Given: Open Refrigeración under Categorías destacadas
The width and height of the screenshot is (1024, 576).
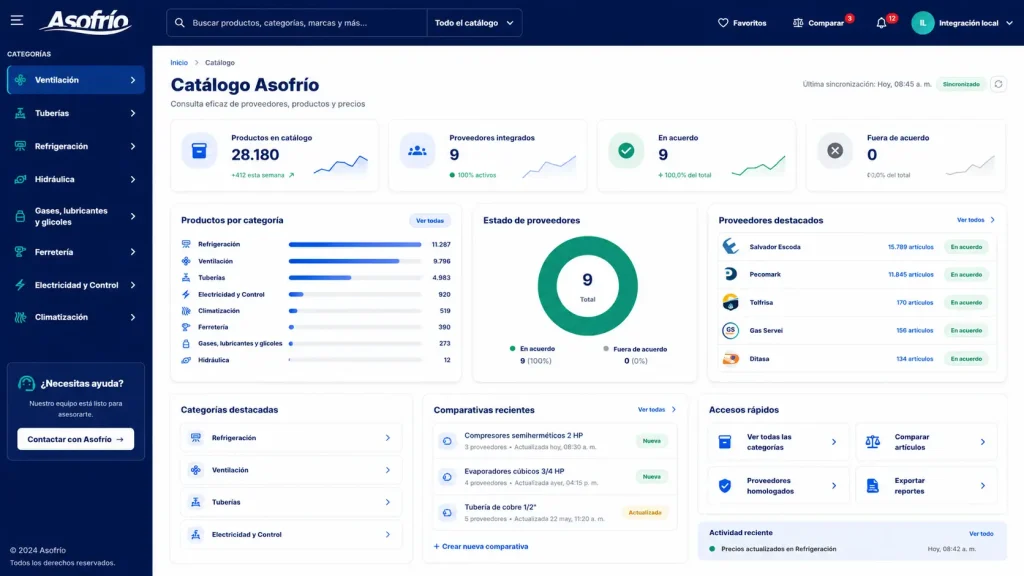Looking at the screenshot, I should 291,438.
